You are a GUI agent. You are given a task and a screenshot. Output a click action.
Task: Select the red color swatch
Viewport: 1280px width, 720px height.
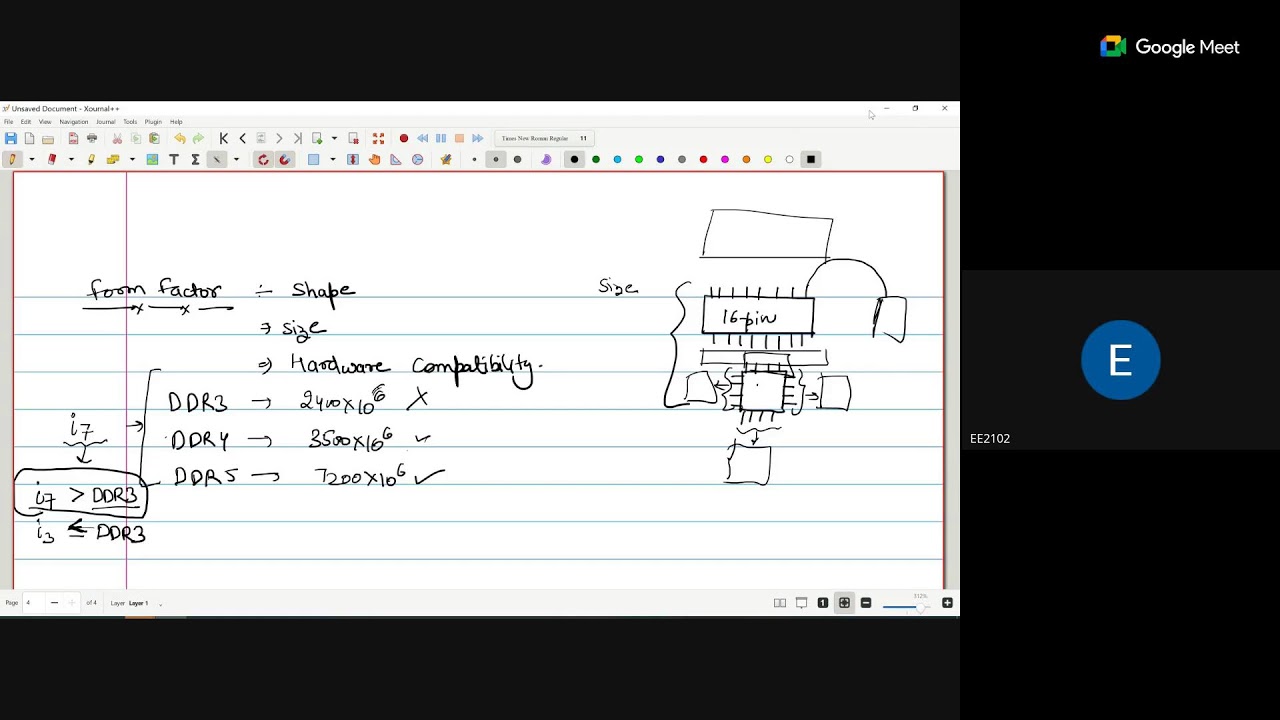(x=703, y=159)
